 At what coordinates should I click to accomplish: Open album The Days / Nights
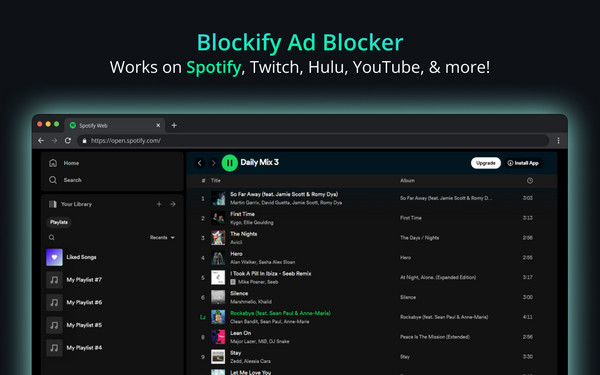(419, 238)
